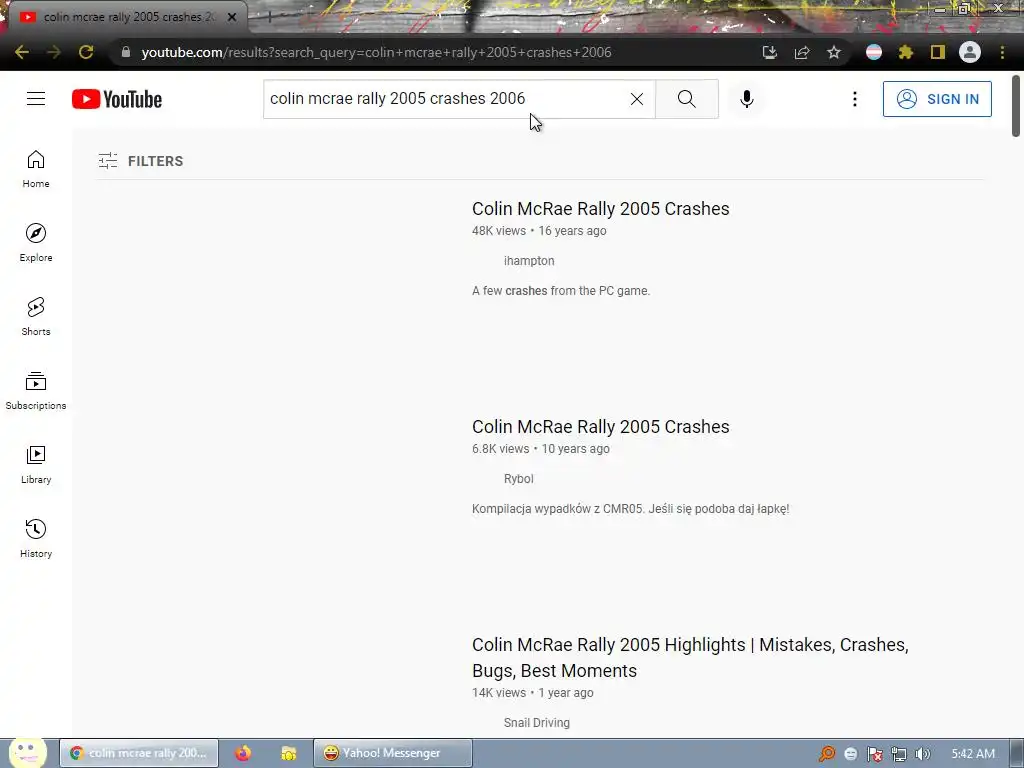The image size is (1024, 768).
Task: Open the Extensions puzzle icon
Action: [905, 52]
